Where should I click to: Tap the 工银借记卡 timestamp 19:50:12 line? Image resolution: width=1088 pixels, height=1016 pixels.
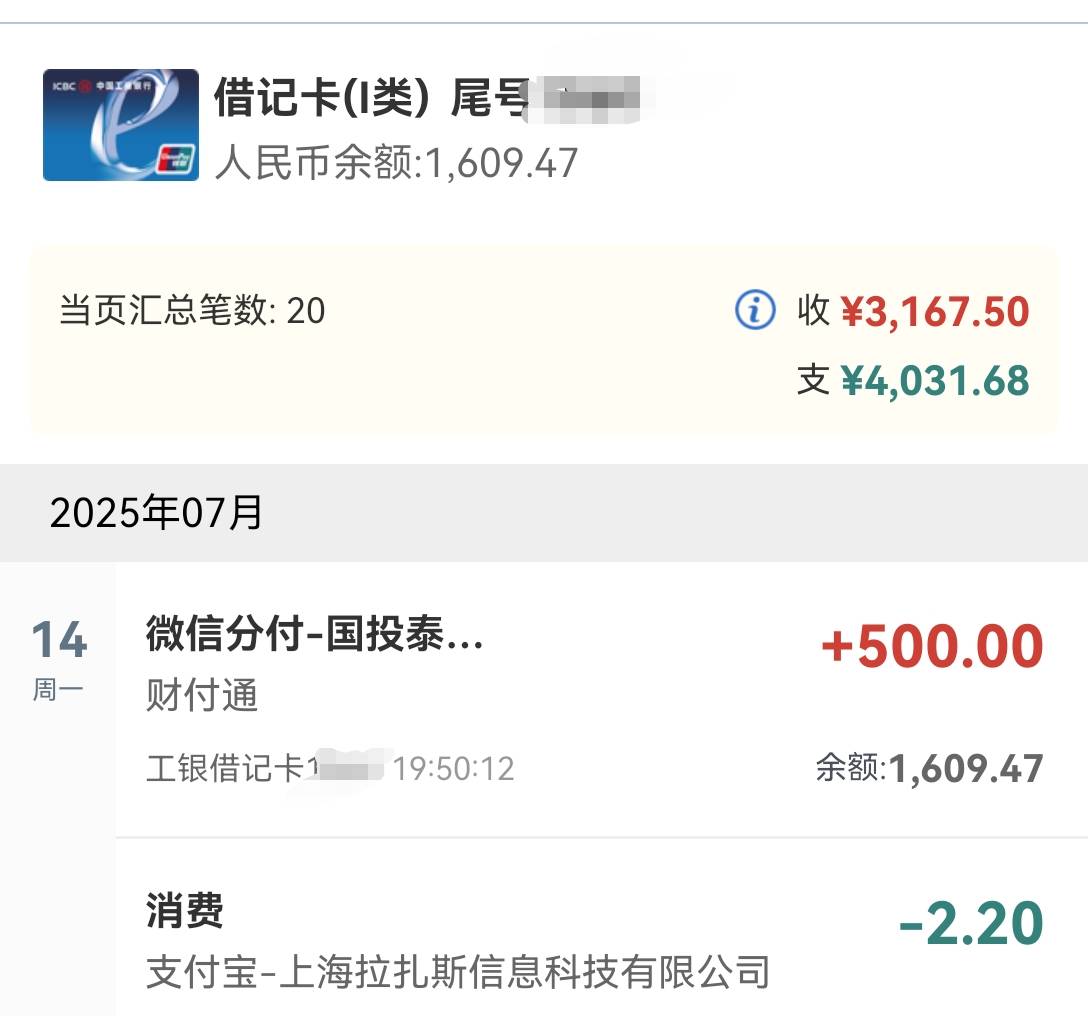pos(330,768)
